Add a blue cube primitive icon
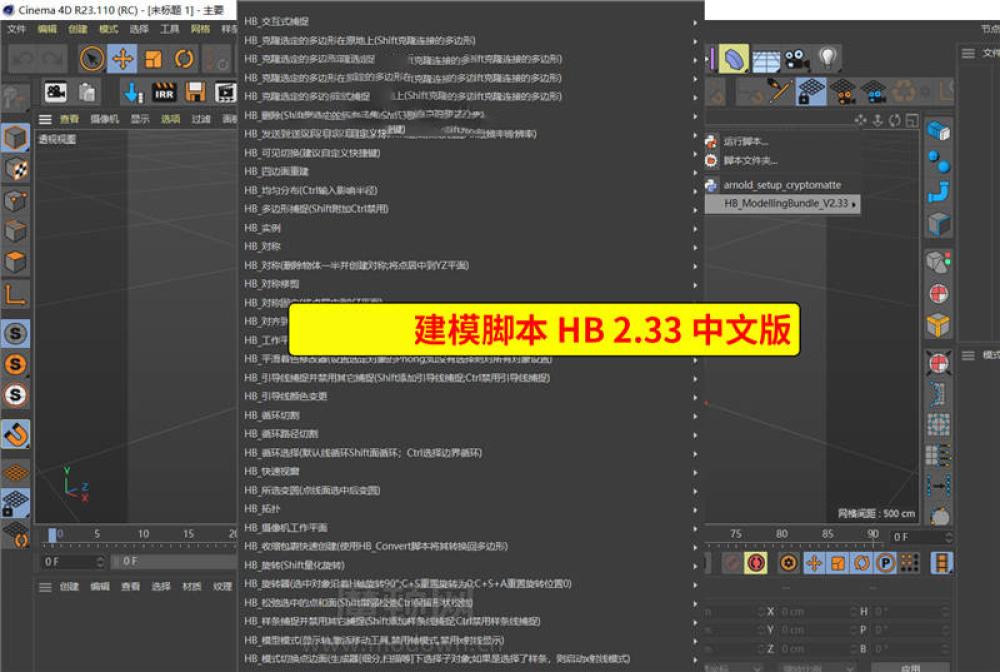This screenshot has width=1000, height=672. (939, 131)
